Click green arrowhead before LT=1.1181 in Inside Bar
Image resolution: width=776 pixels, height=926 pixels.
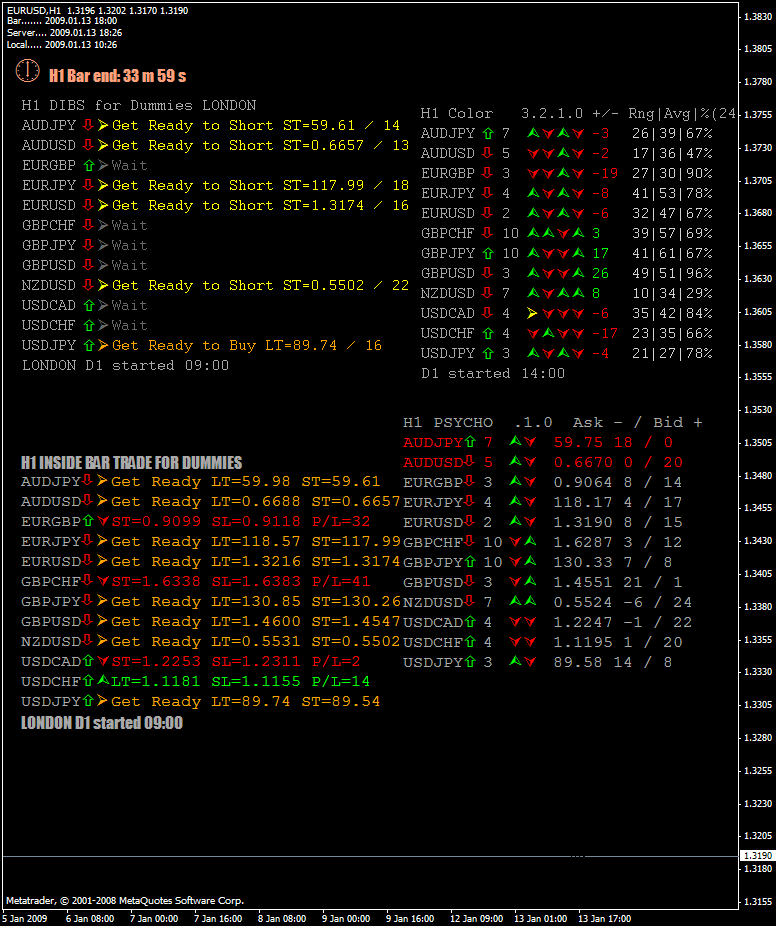click(103, 681)
